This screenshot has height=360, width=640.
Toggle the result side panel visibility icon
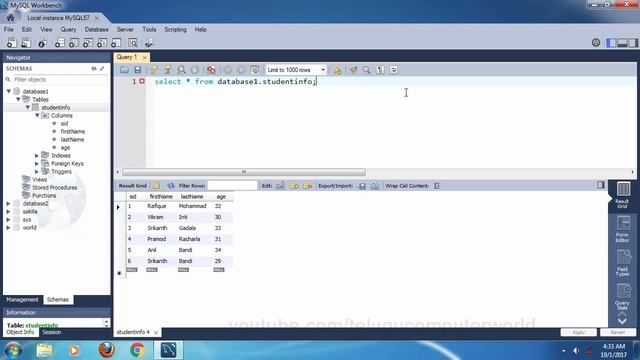(600, 185)
